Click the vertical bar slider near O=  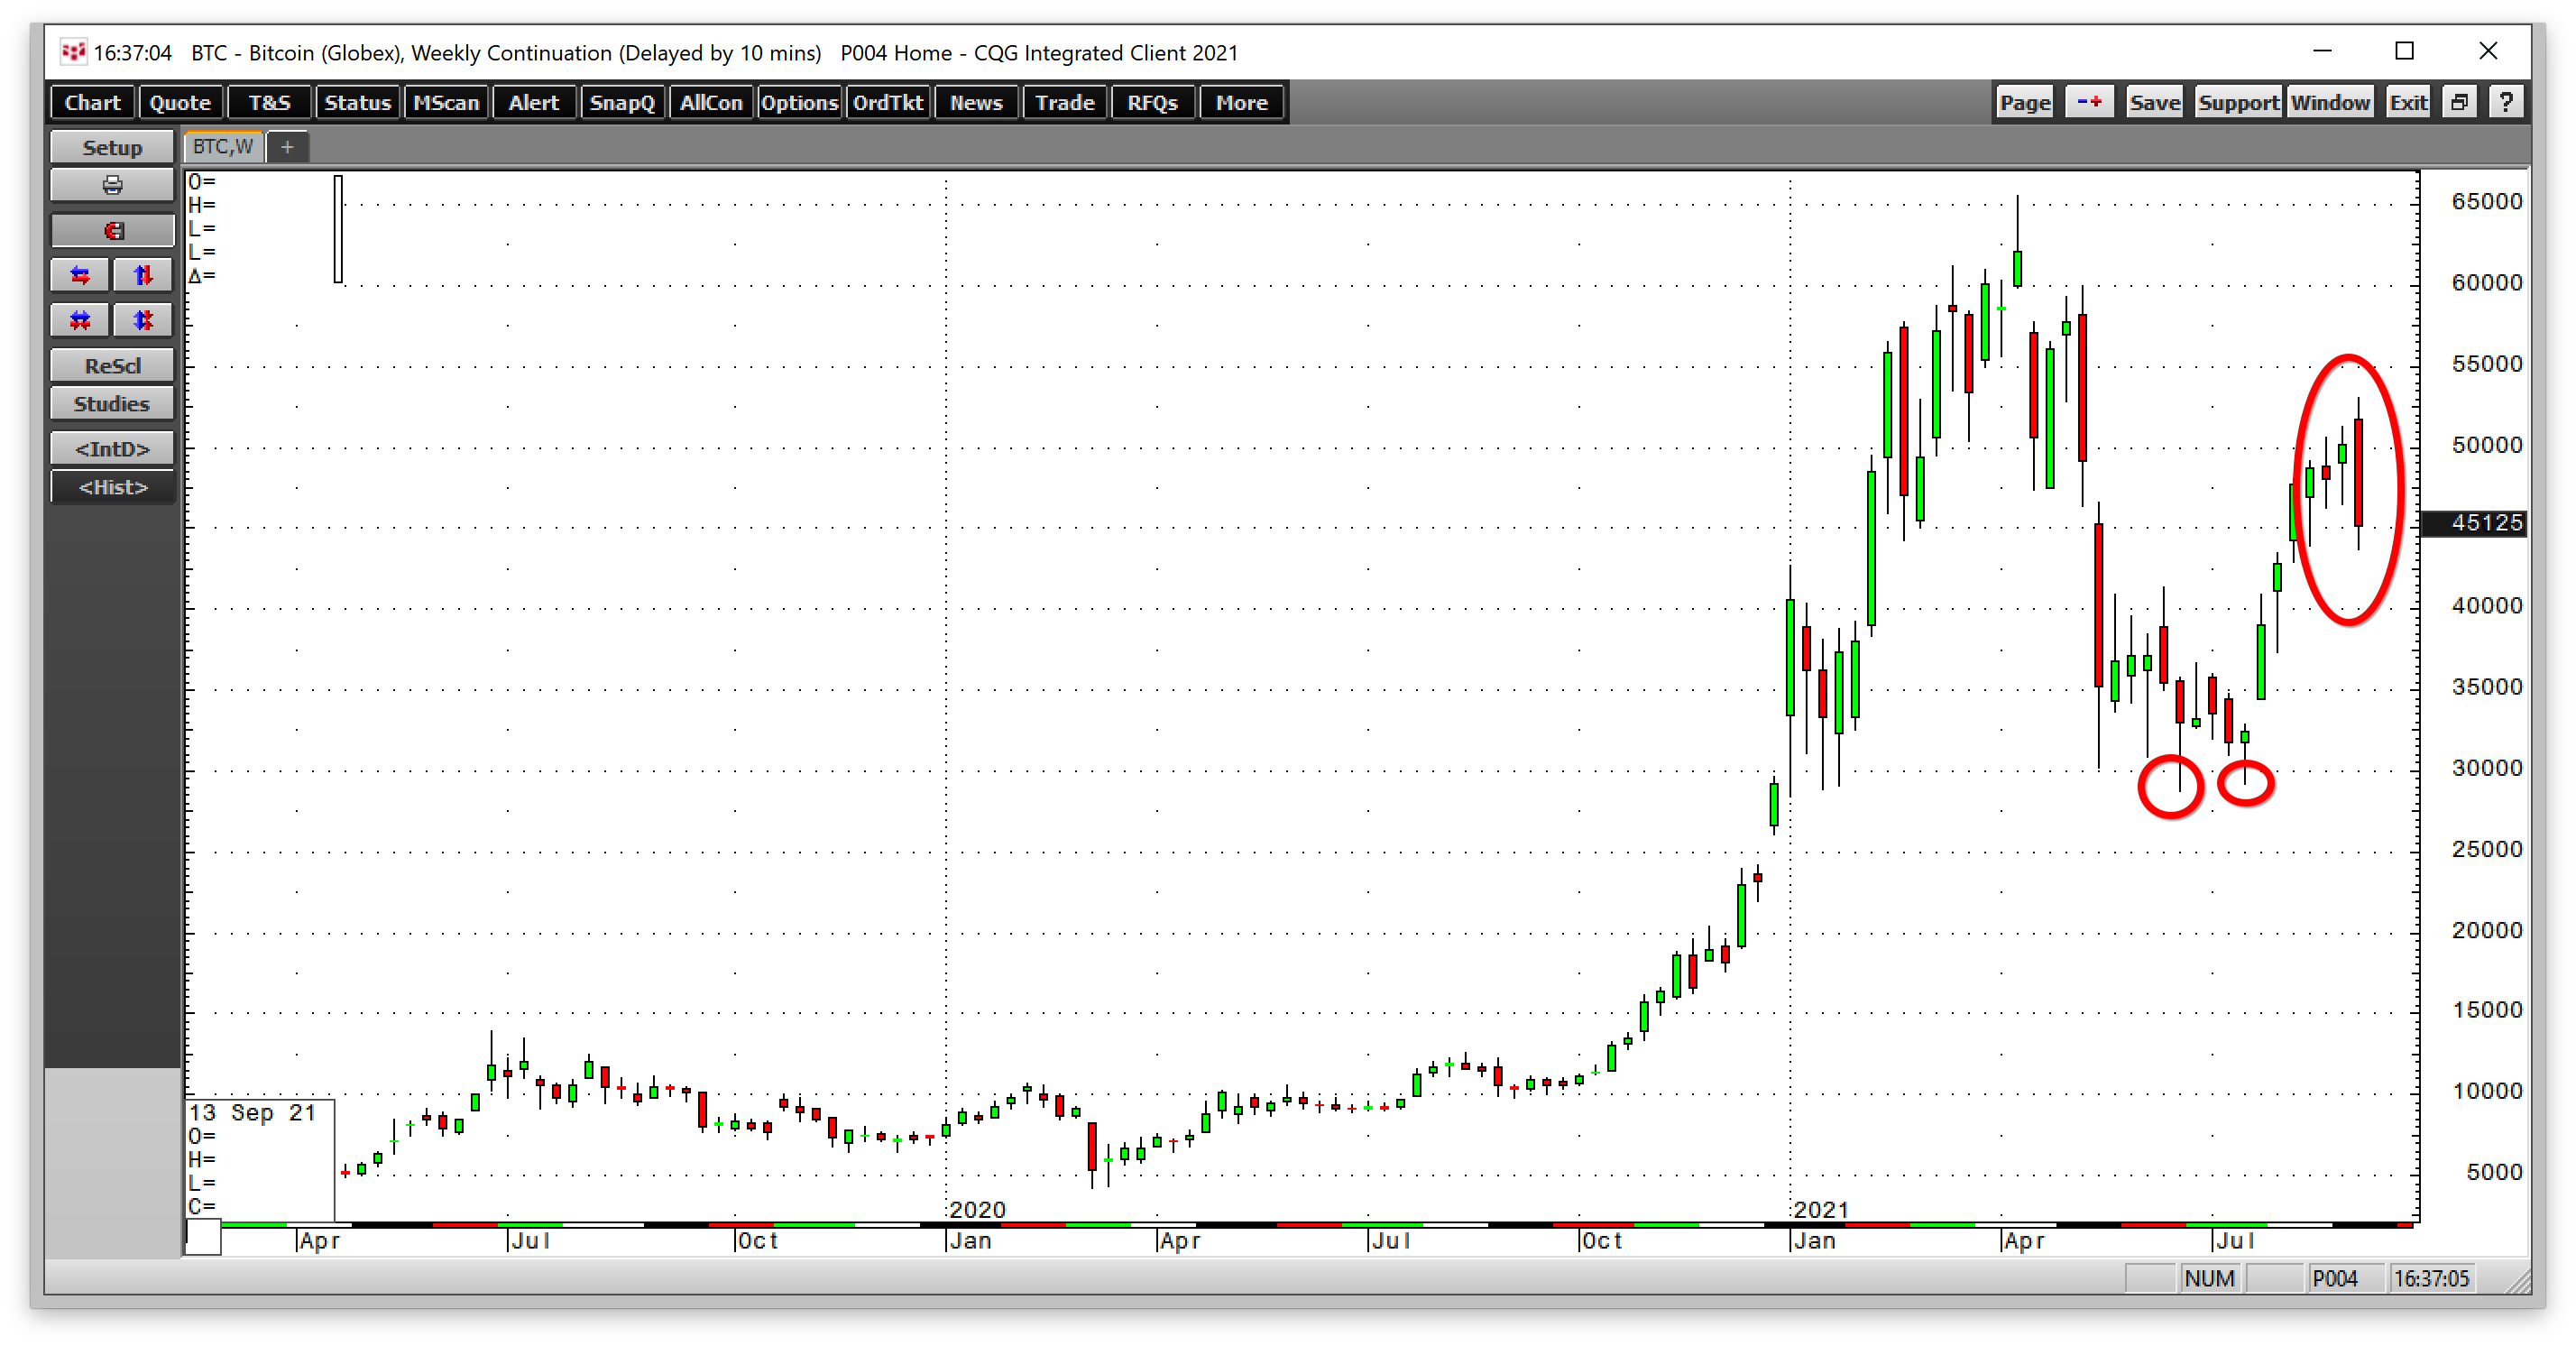click(338, 229)
